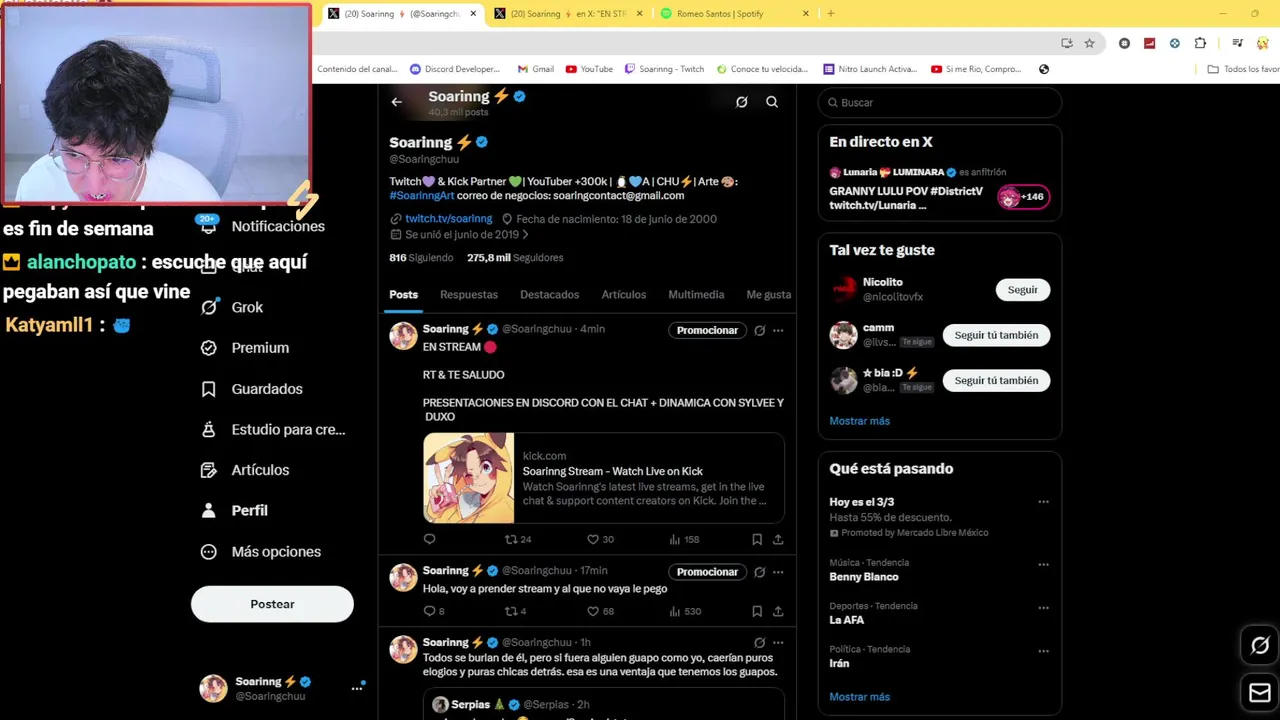View the 275,8 mil Seguidores list

pyautogui.click(x=515, y=258)
